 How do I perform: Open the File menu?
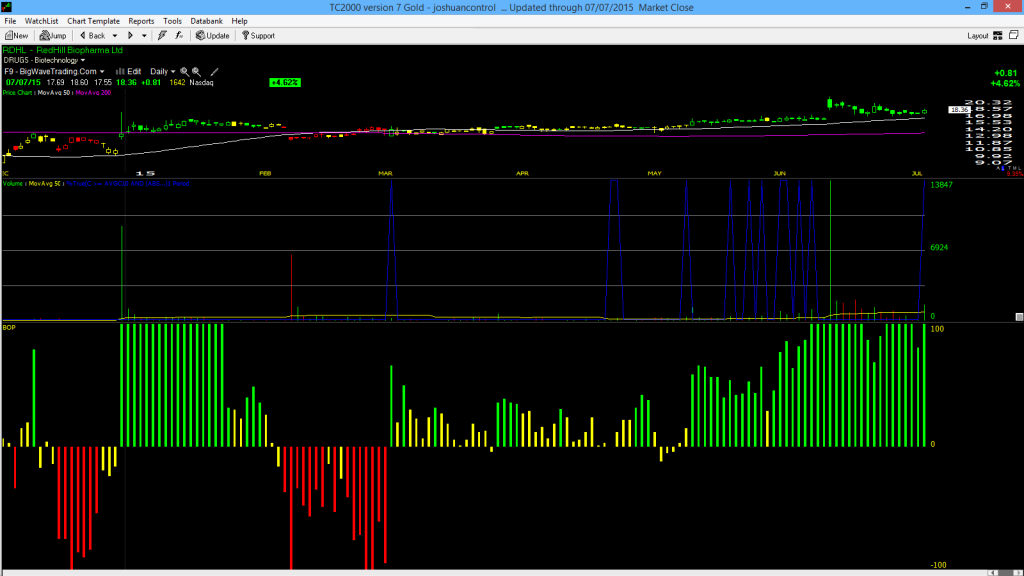pyautogui.click(x=10, y=21)
